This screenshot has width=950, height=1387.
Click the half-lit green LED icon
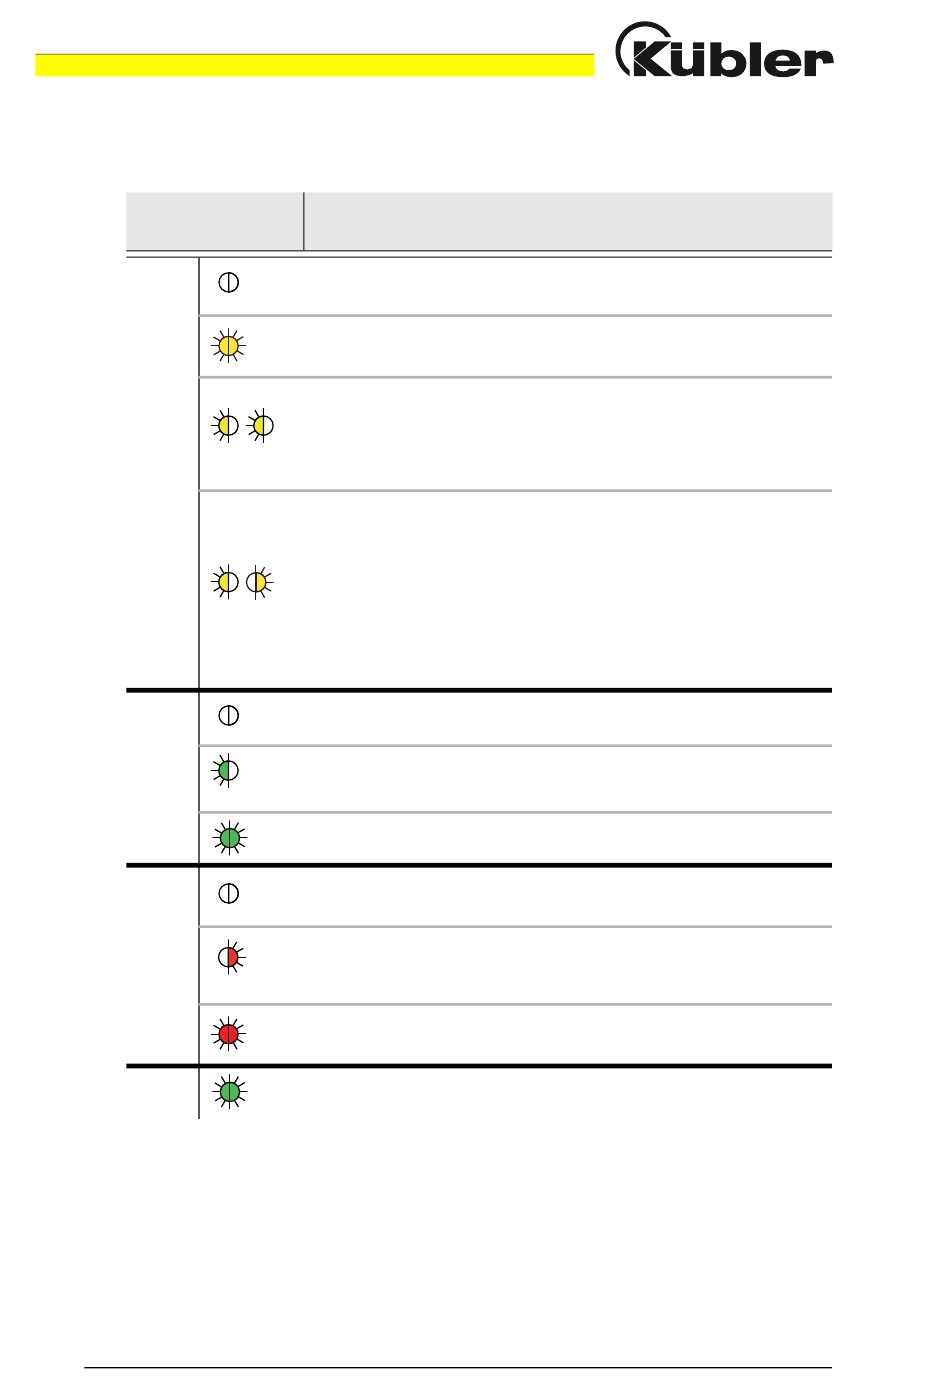pos(228,771)
